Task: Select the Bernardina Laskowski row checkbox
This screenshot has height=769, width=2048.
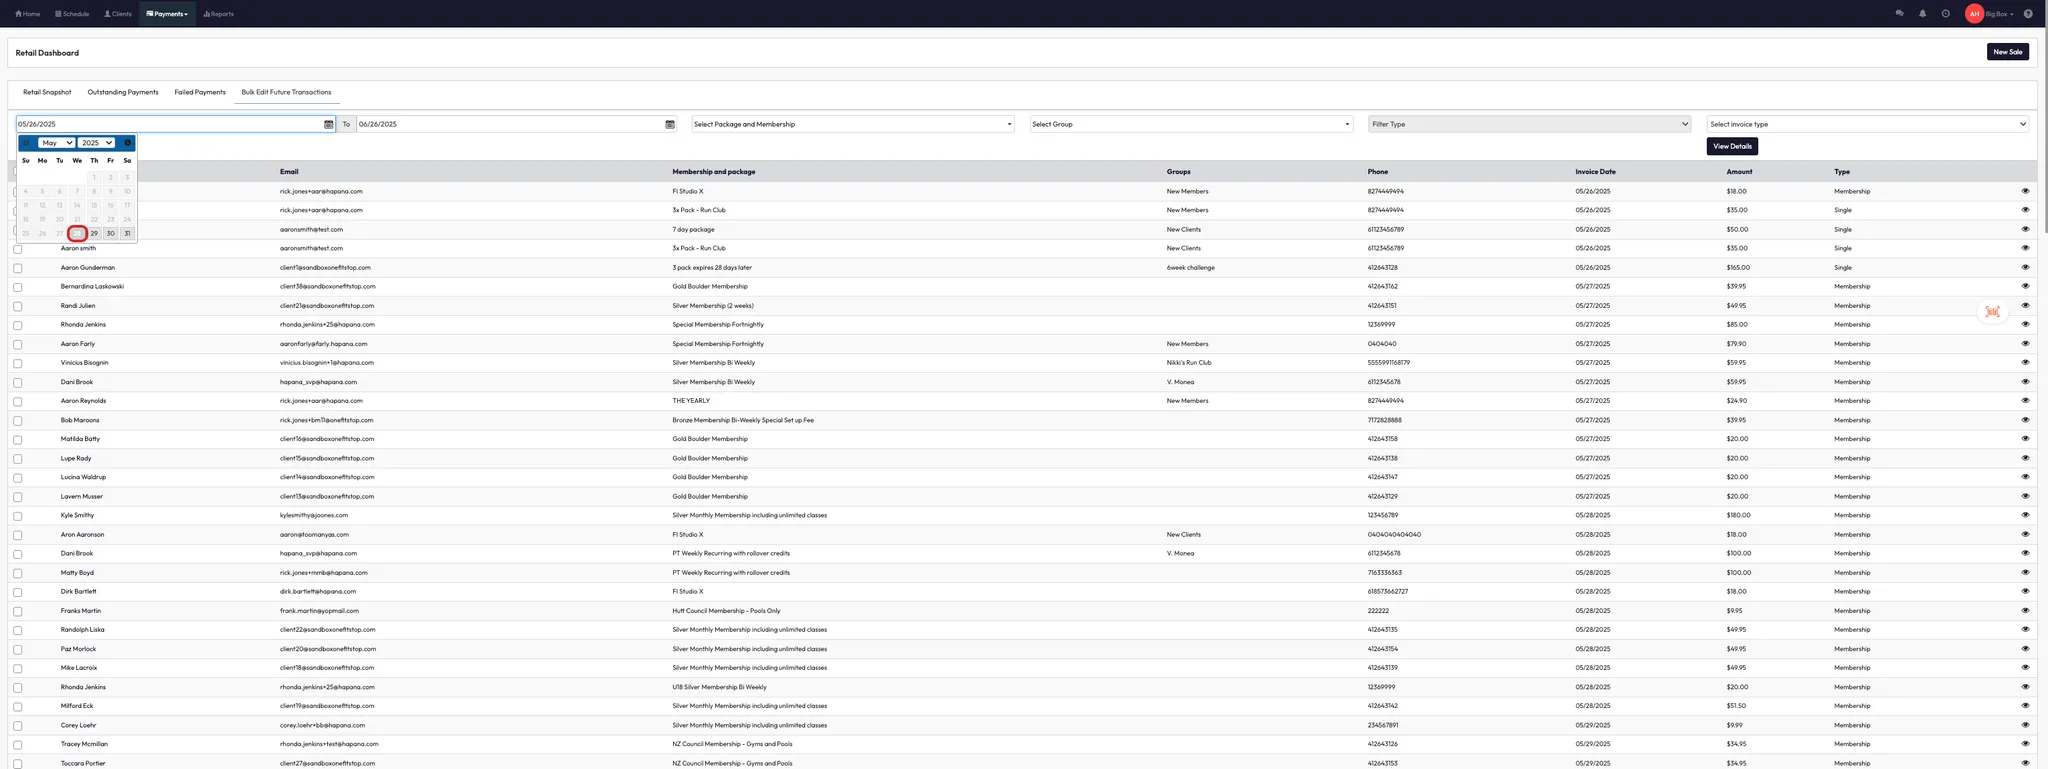Action: click(x=18, y=287)
